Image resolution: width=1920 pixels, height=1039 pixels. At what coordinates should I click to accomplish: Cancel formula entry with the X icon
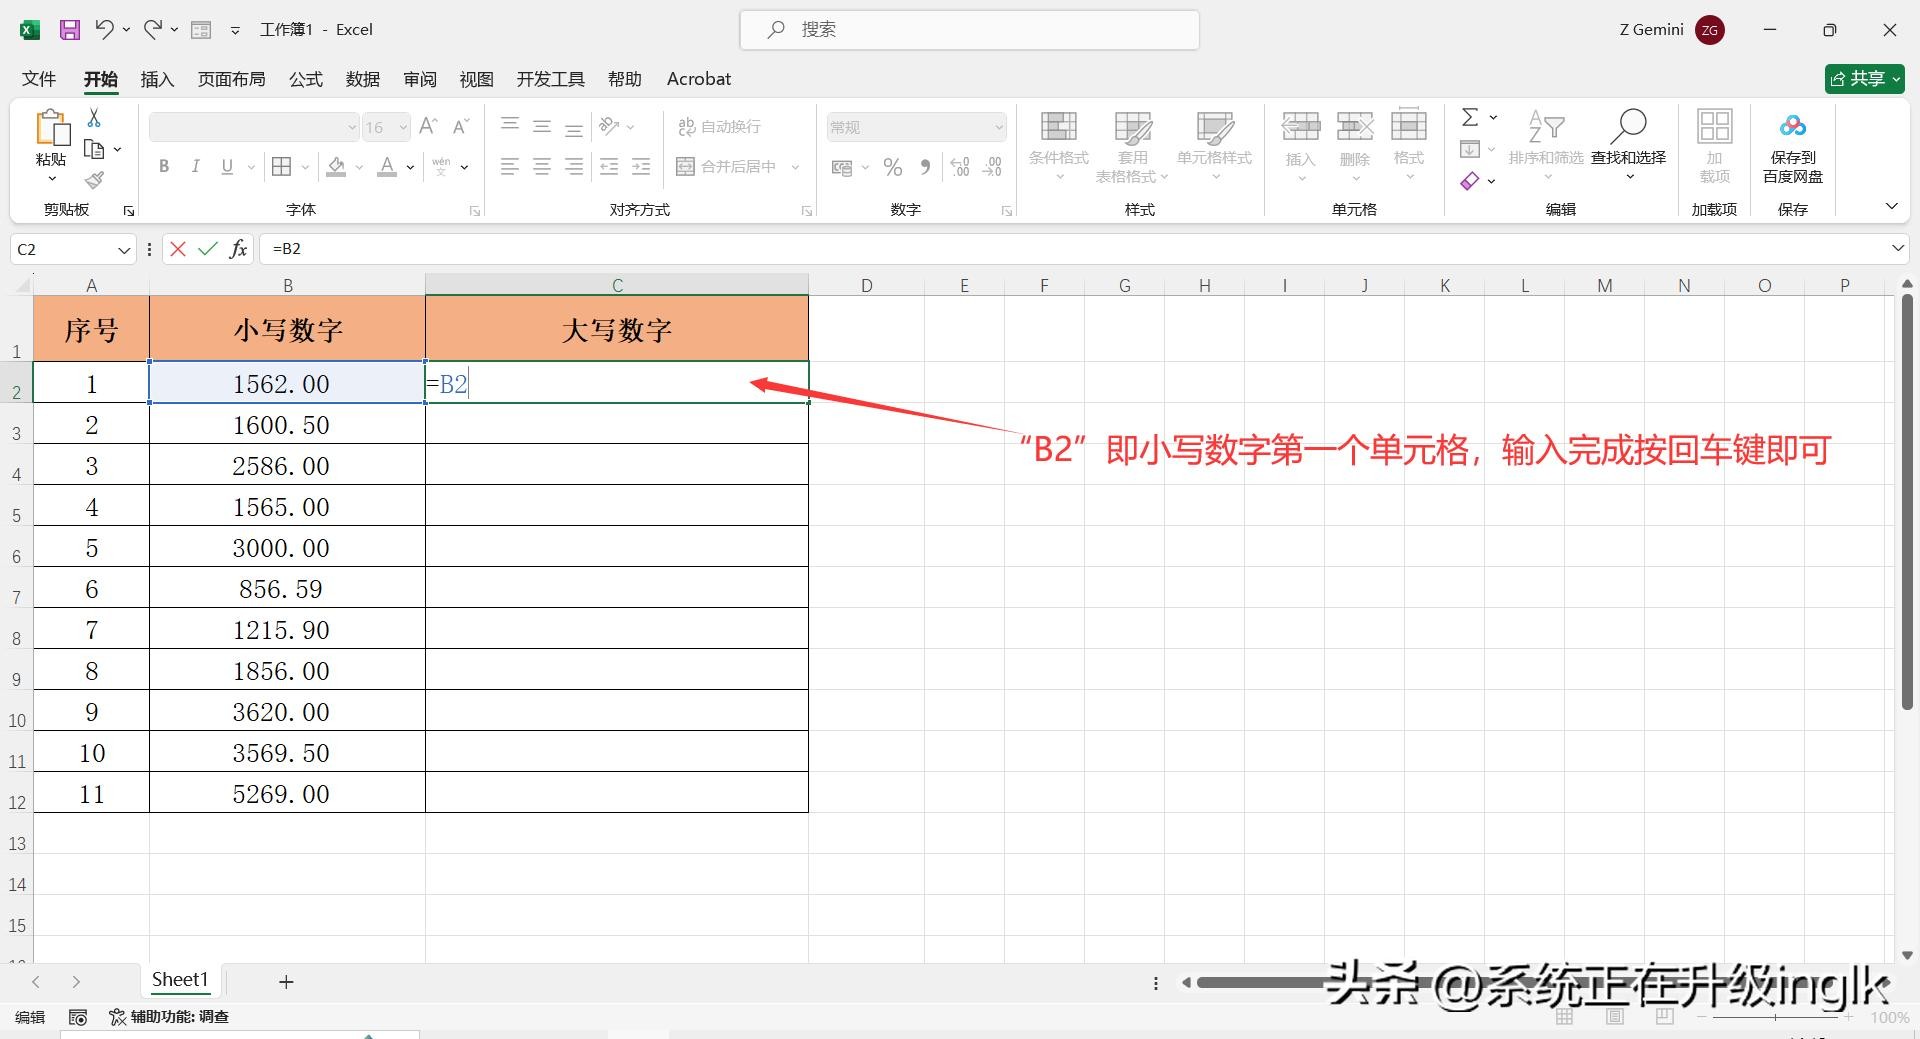pos(178,249)
